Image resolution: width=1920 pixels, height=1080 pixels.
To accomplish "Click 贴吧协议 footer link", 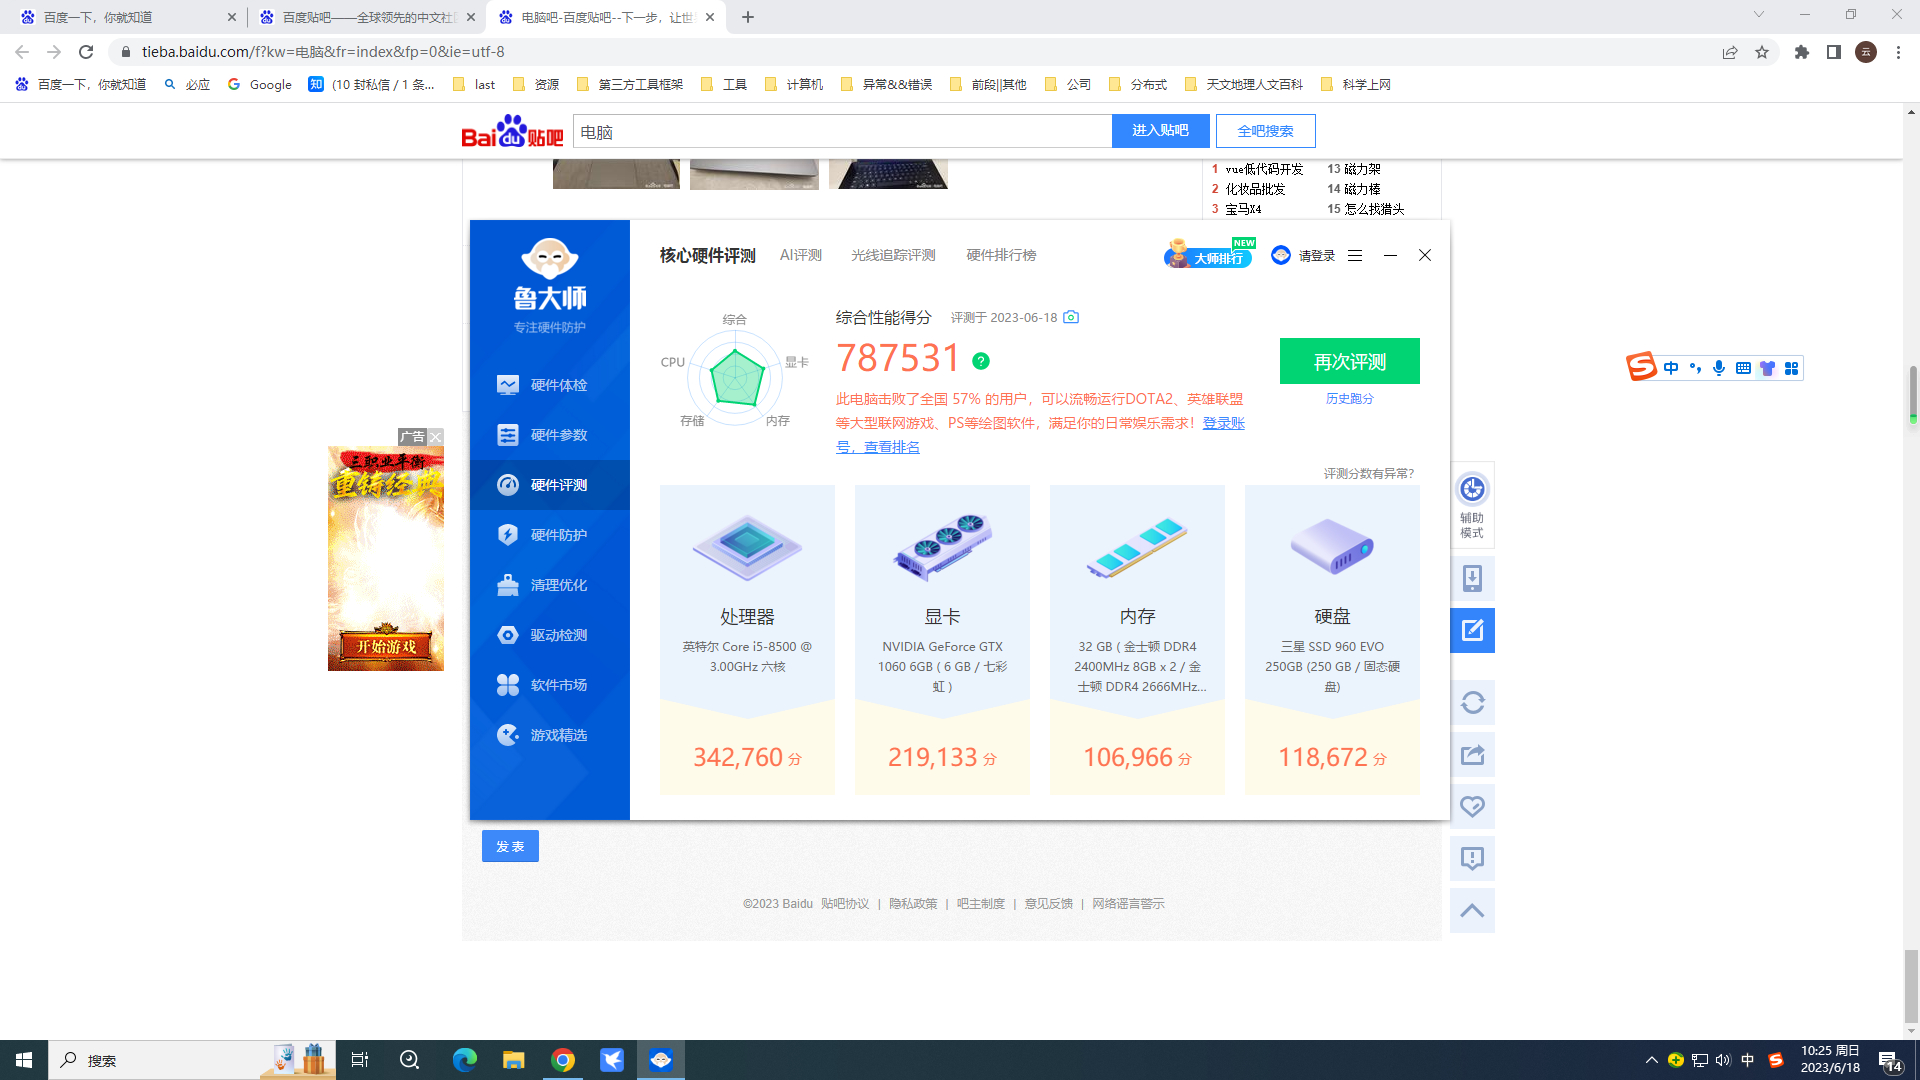I will [845, 903].
